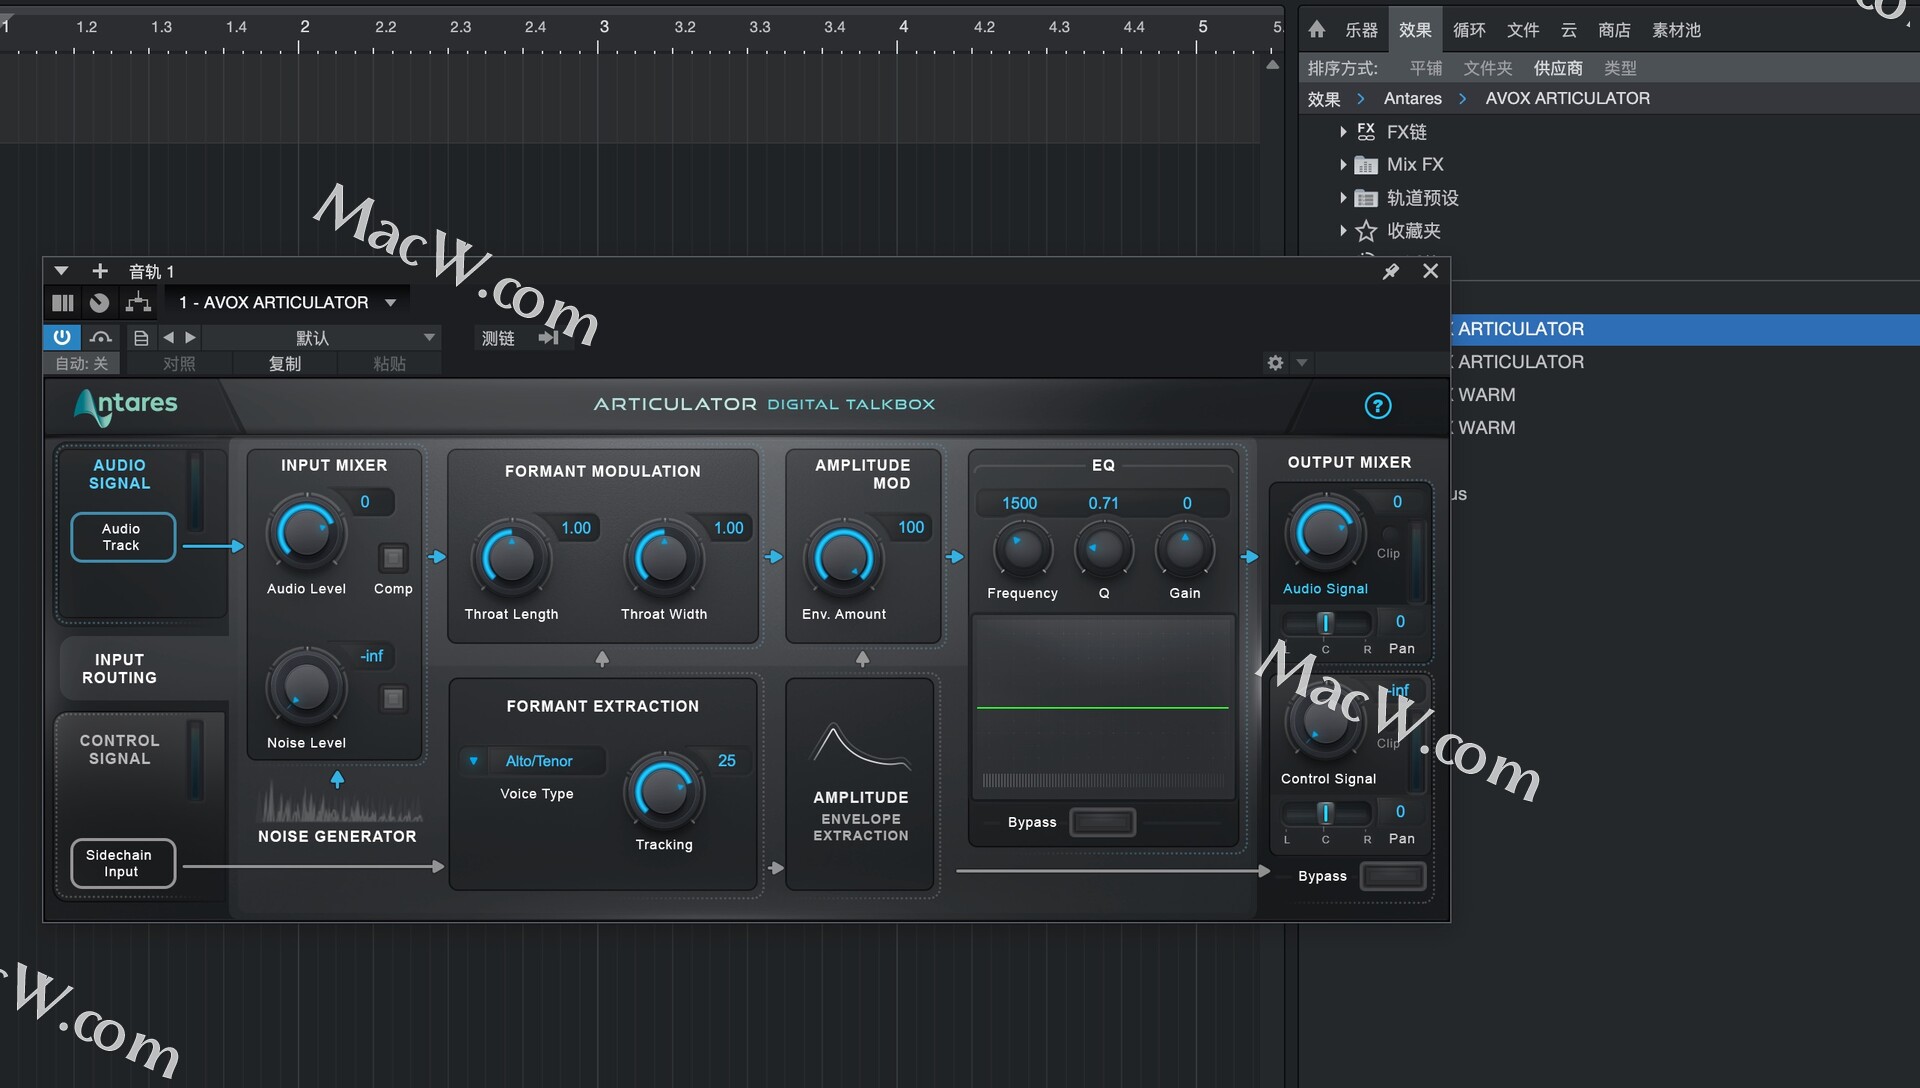
Task: Sort effects by 平铺
Action: (x=1426, y=68)
